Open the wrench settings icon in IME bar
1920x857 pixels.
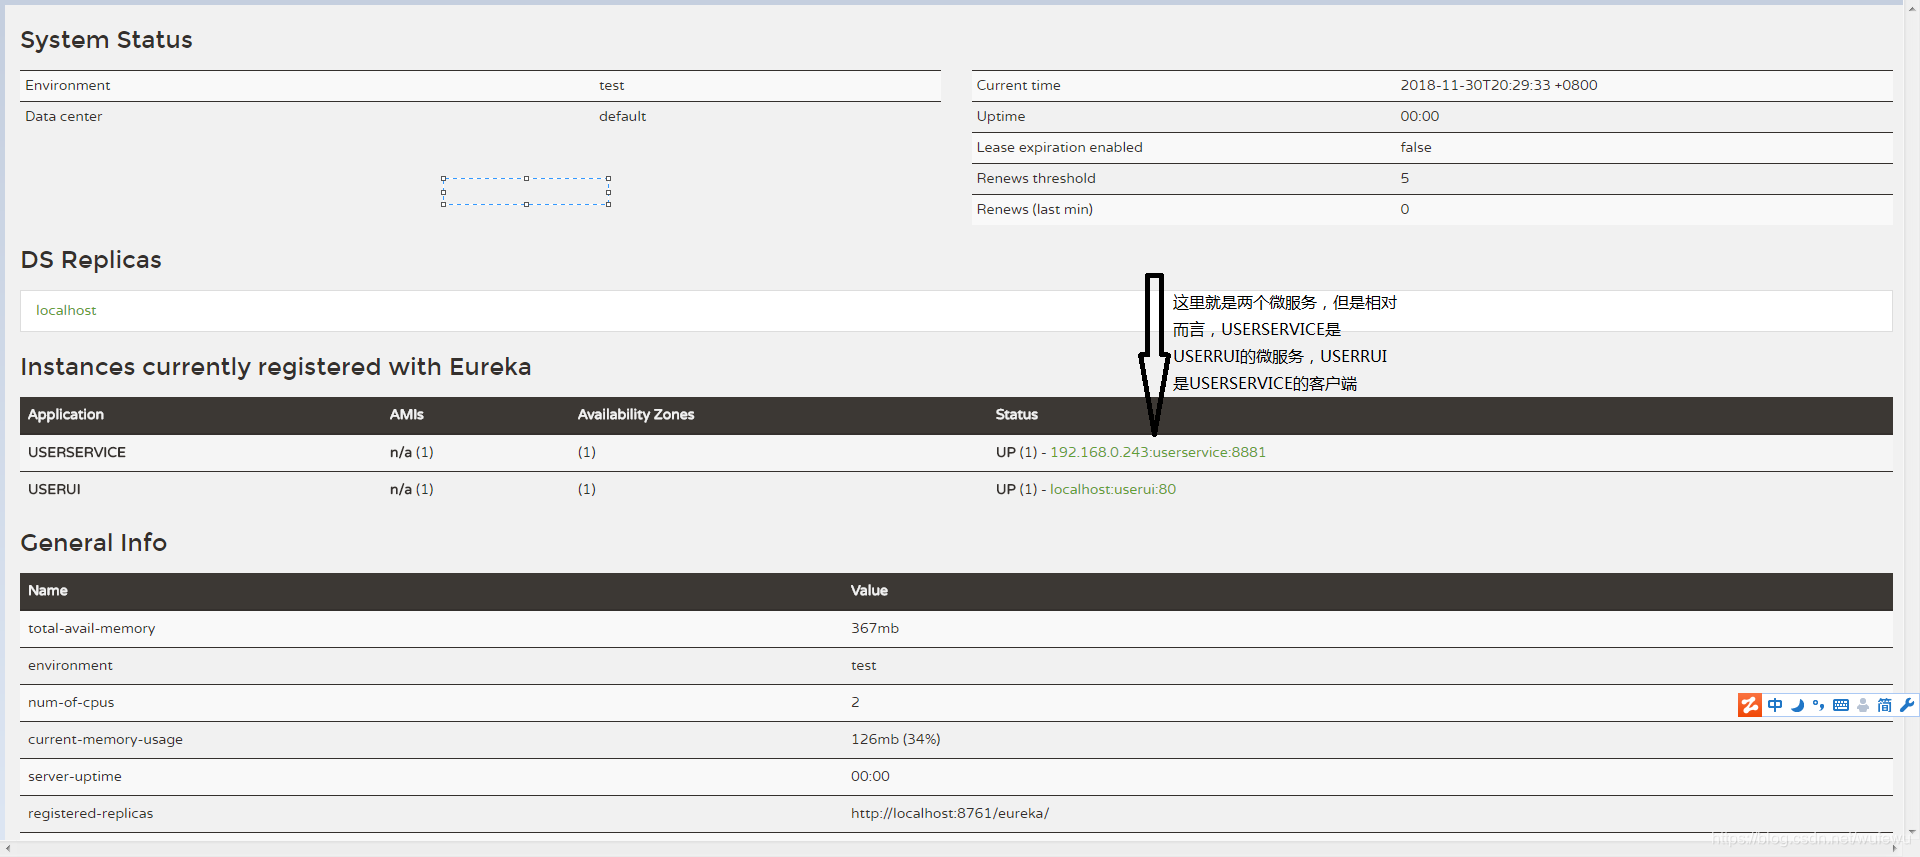[1907, 705]
